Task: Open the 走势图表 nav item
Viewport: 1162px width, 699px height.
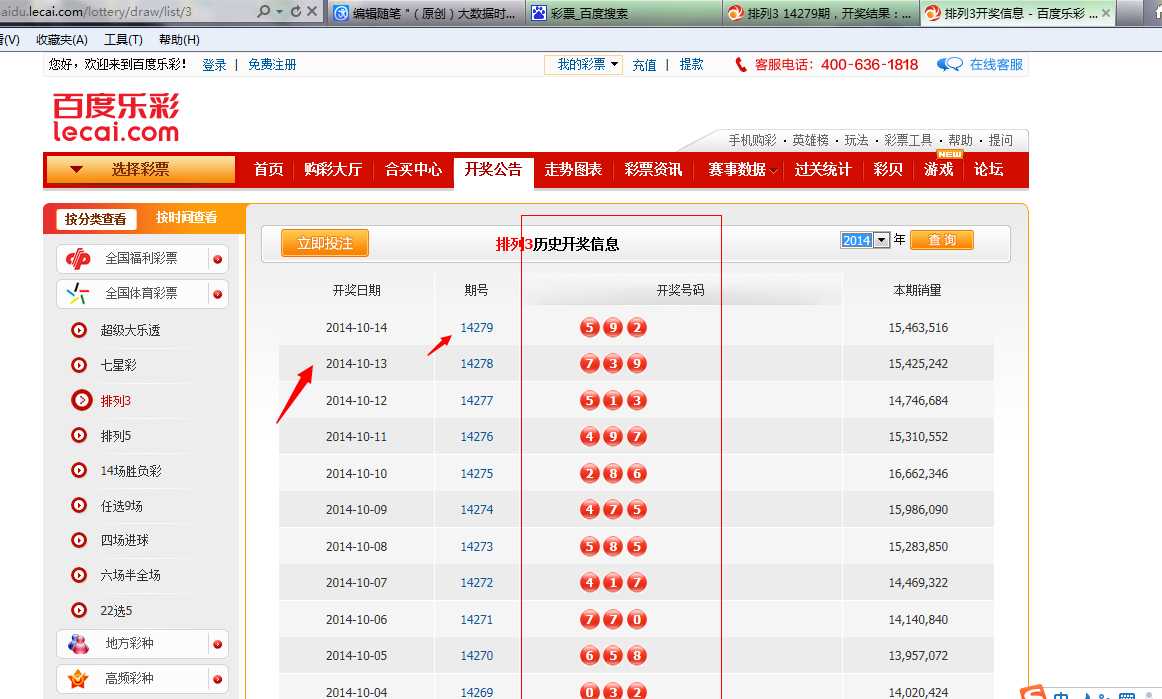Action: [x=573, y=170]
